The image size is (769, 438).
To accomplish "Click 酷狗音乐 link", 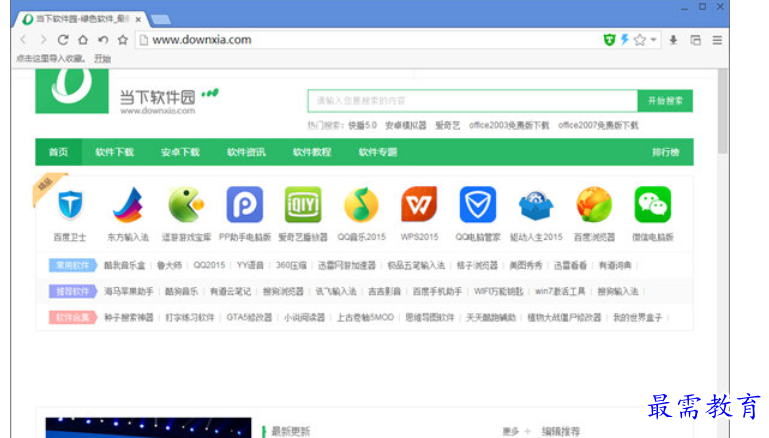I will click(x=181, y=291).
